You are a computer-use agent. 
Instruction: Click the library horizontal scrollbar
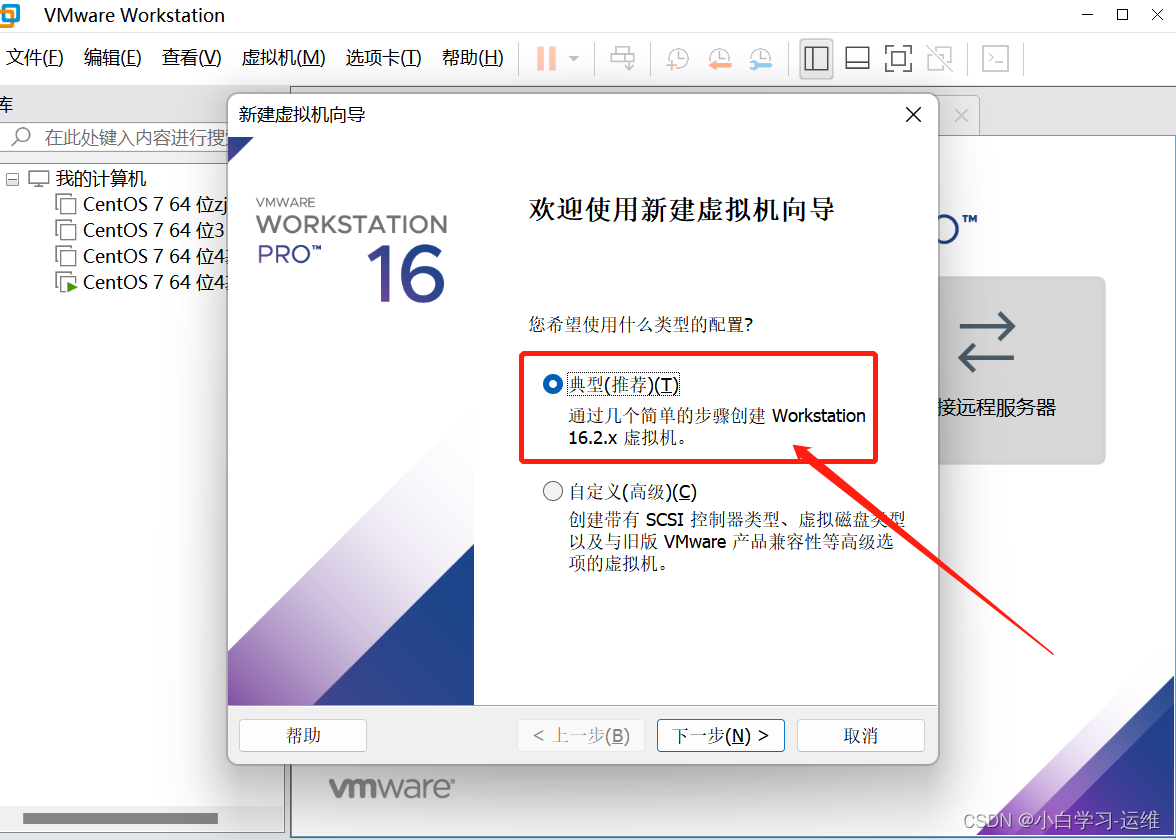(120, 818)
